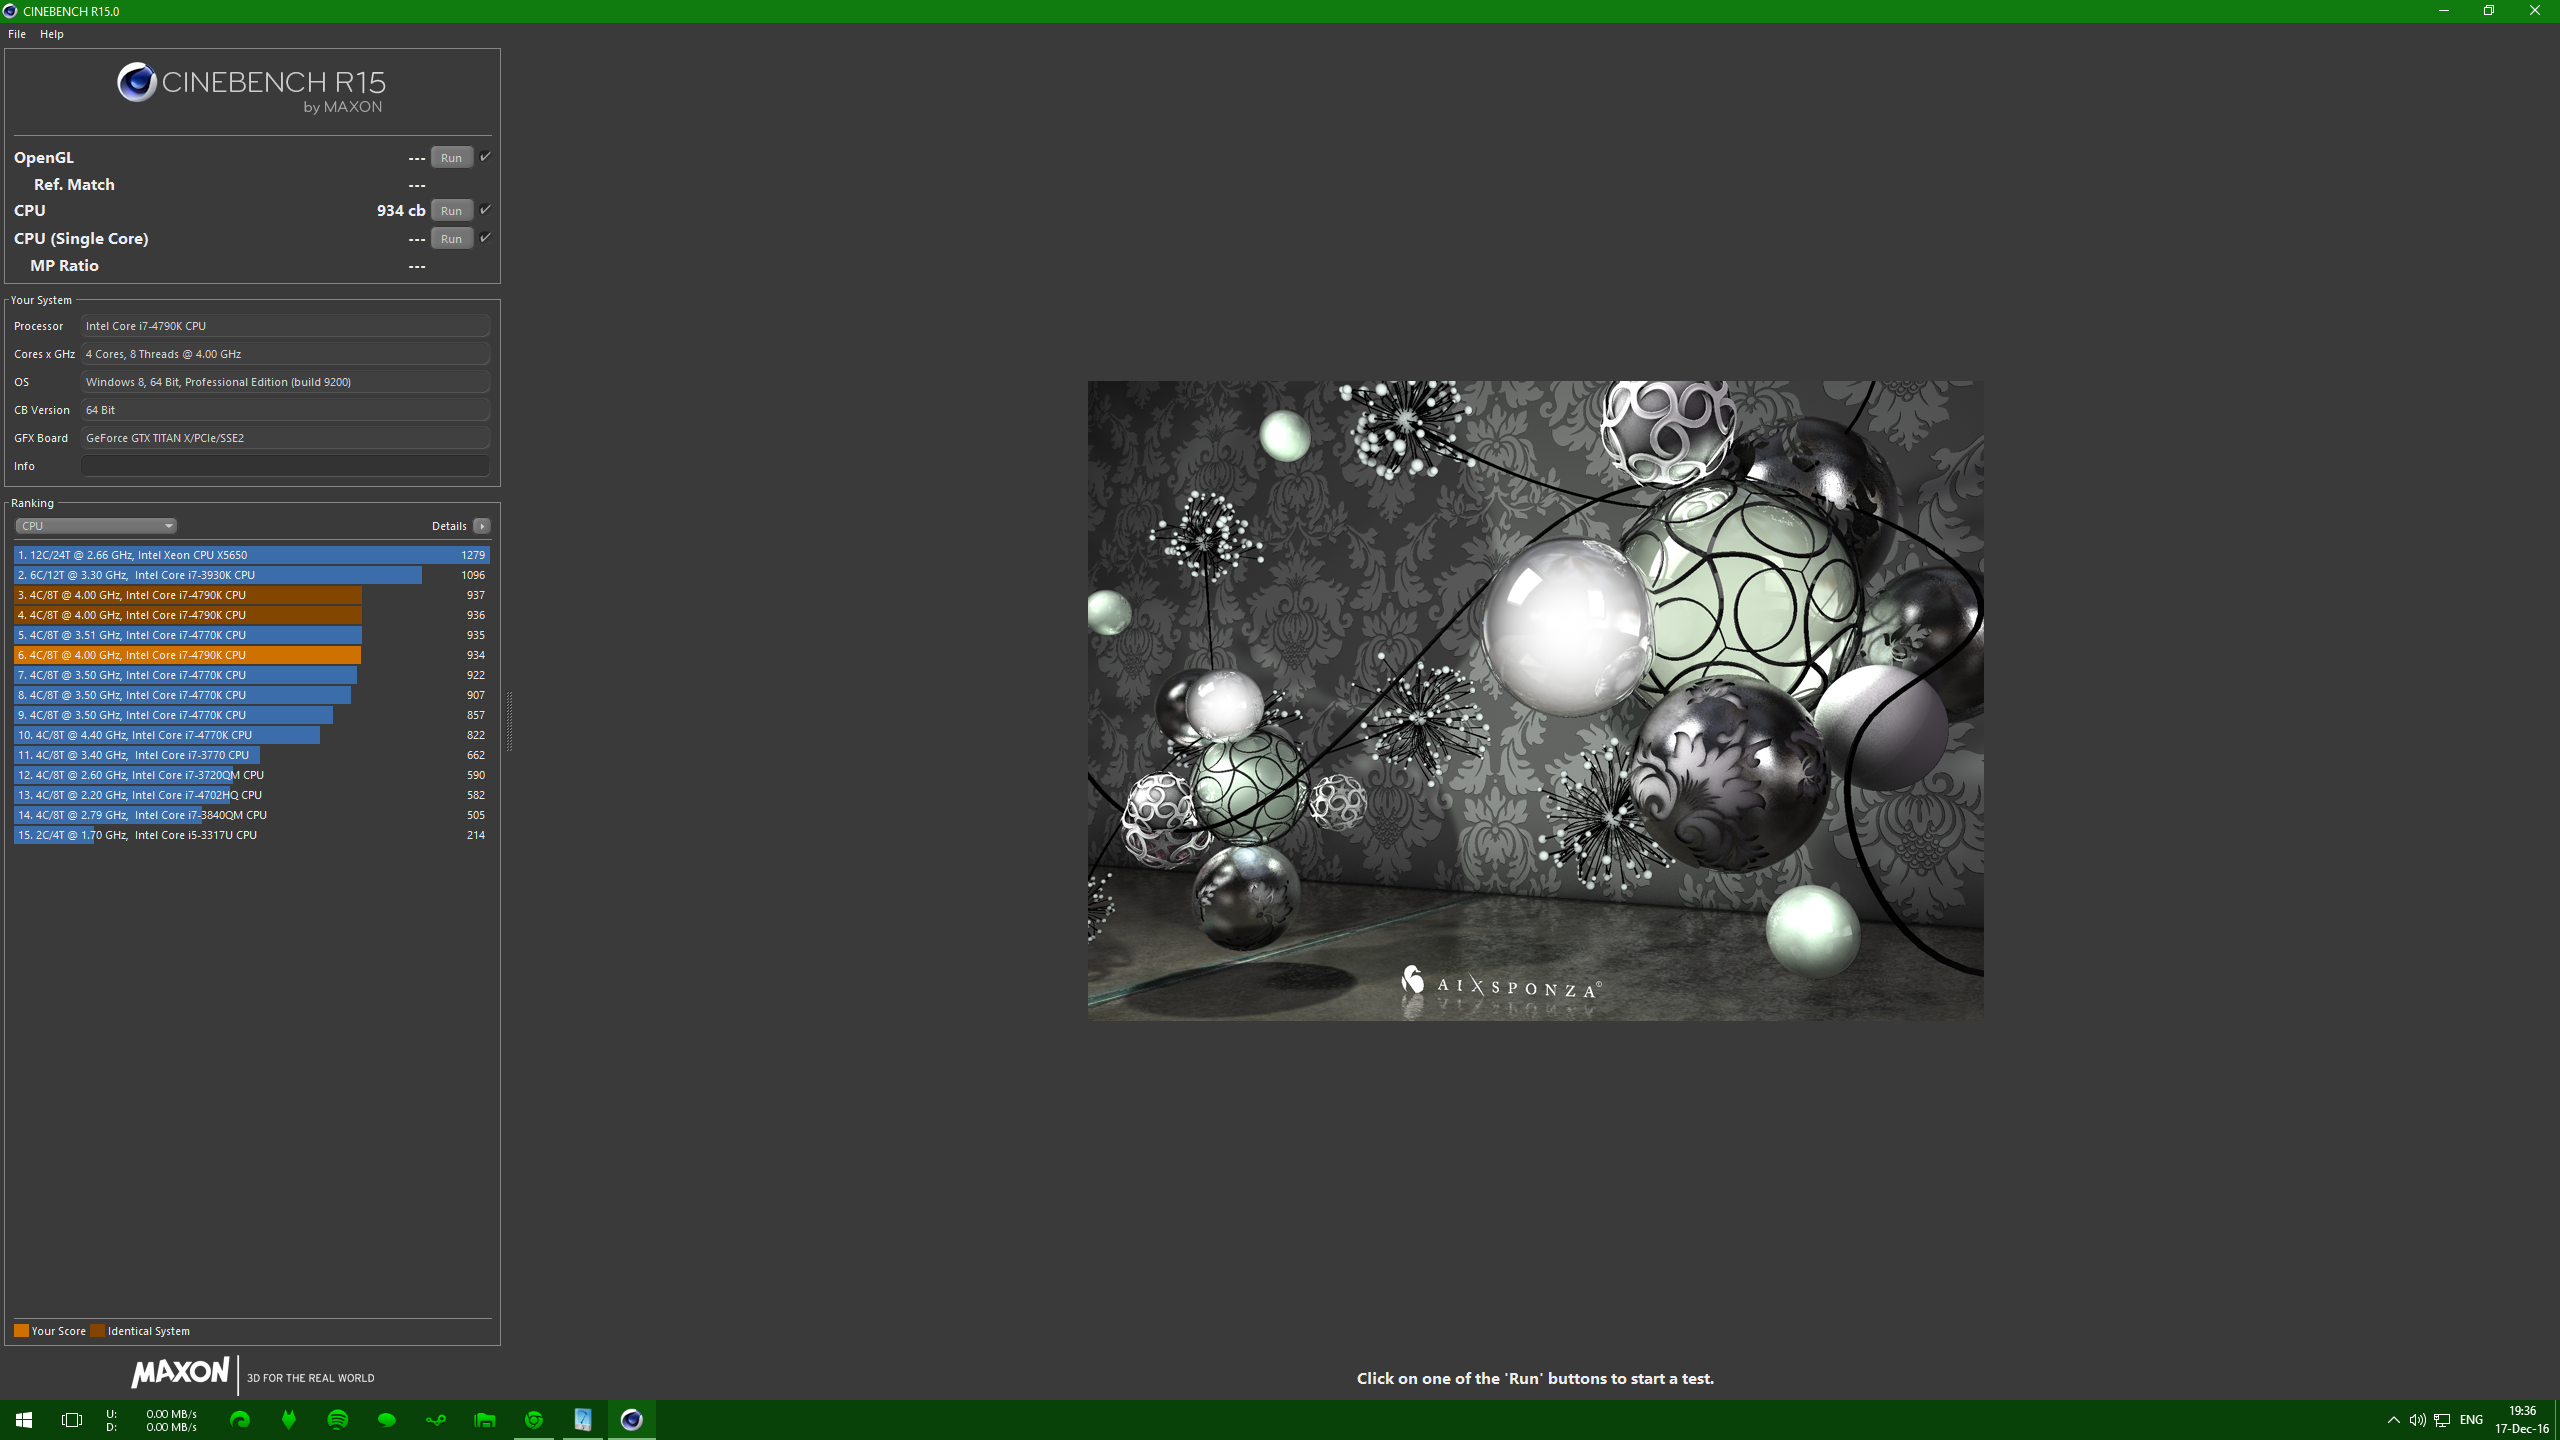Select ranking row 3 scoring 937

[x=252, y=595]
